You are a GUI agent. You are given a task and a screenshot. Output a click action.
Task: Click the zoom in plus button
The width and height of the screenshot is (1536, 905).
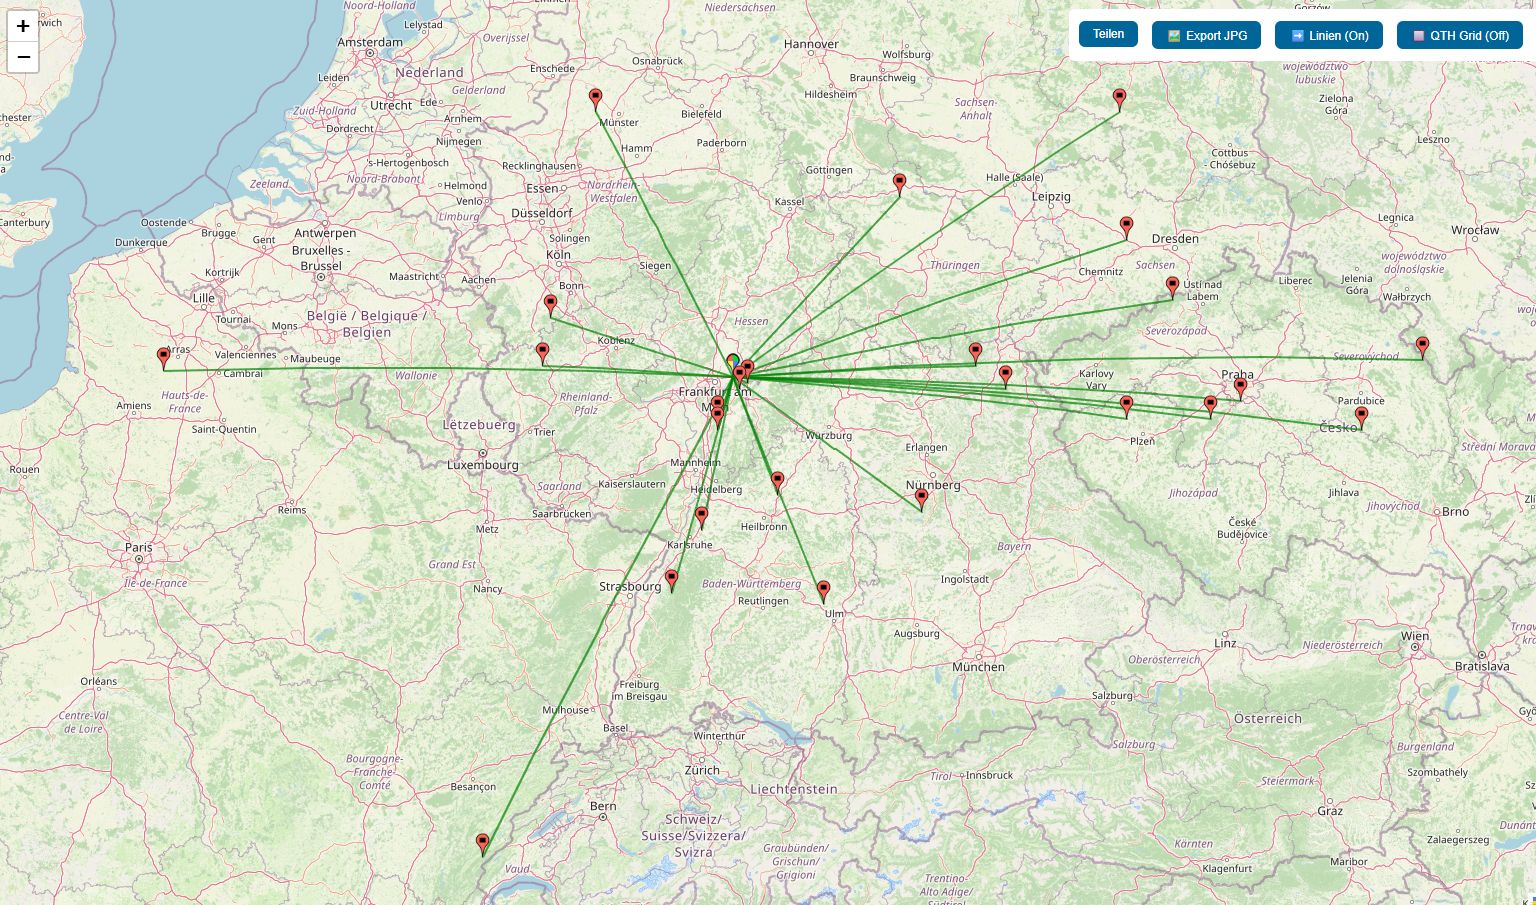[23, 27]
